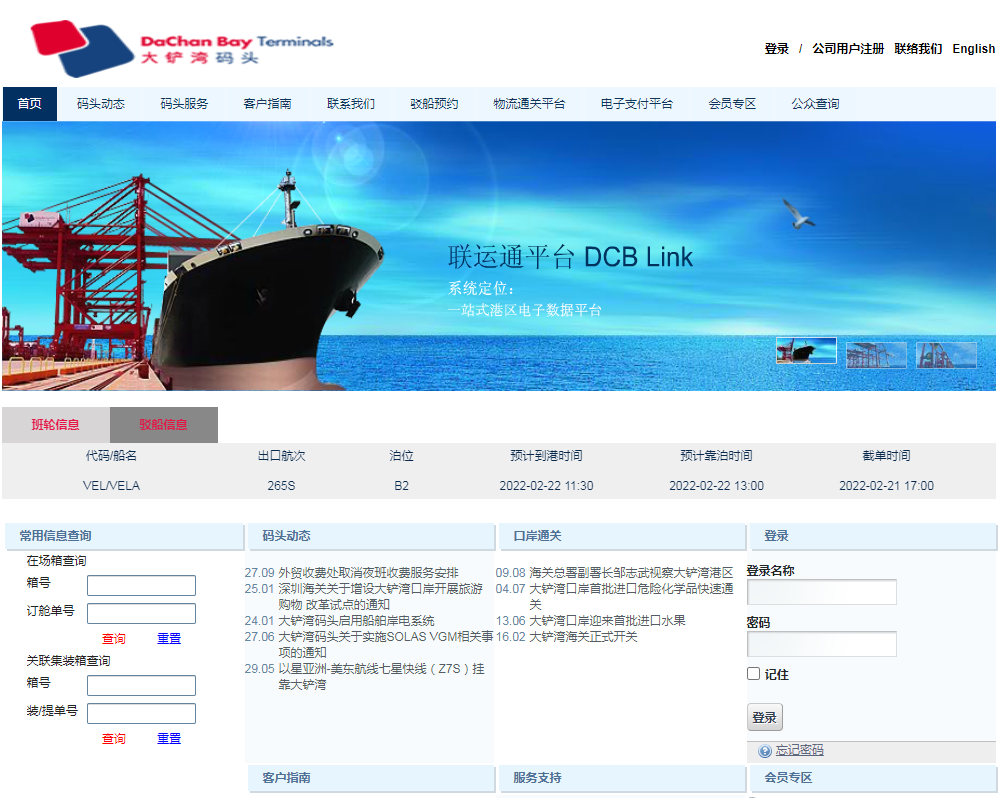The image size is (1001, 798).
Task: Click arrival time 2022-02-22 11:30
Action: pos(546,486)
